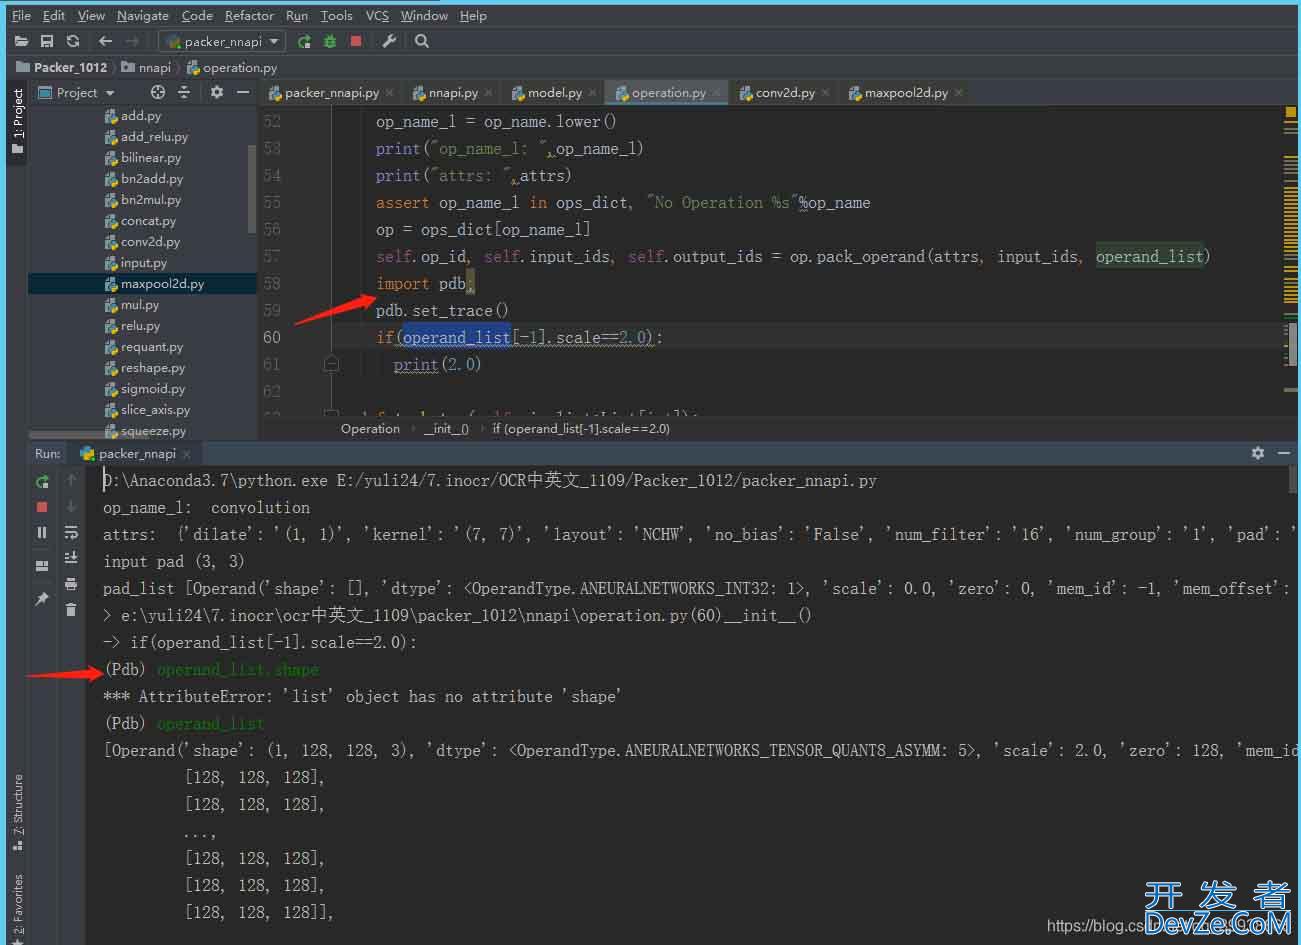Screen dimensions: 1301x945
Task: Open the Refactor menu
Action: (249, 15)
